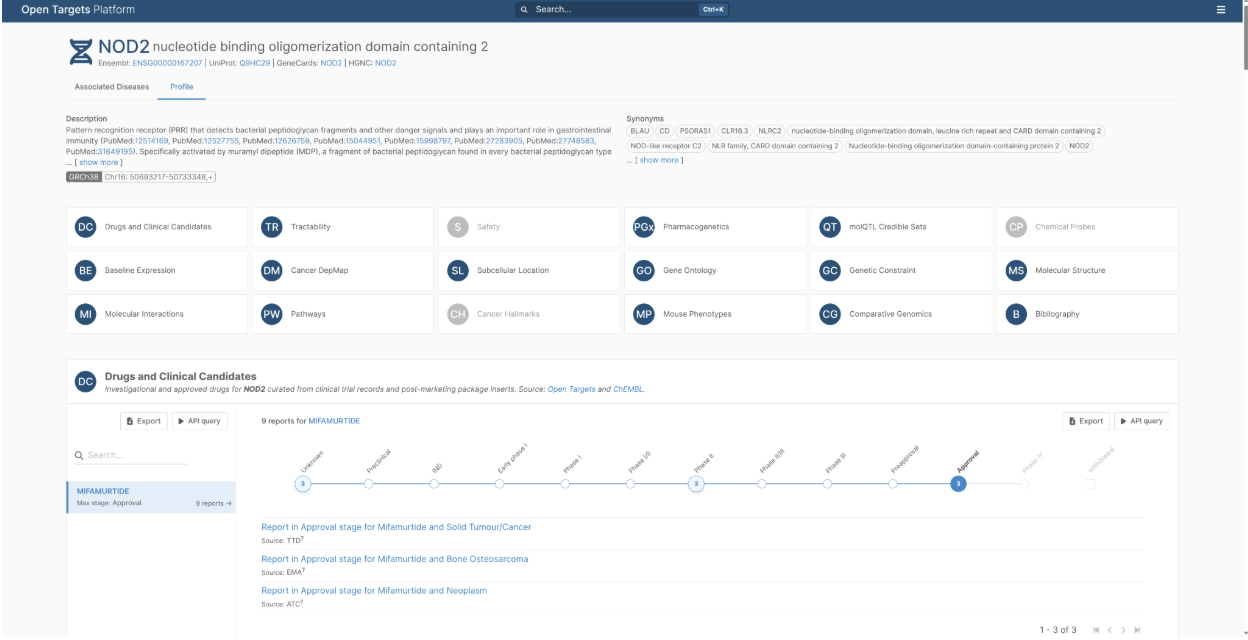Screen dimensions: 1248x640
Task: Select the IND stage node
Action: [434, 484]
